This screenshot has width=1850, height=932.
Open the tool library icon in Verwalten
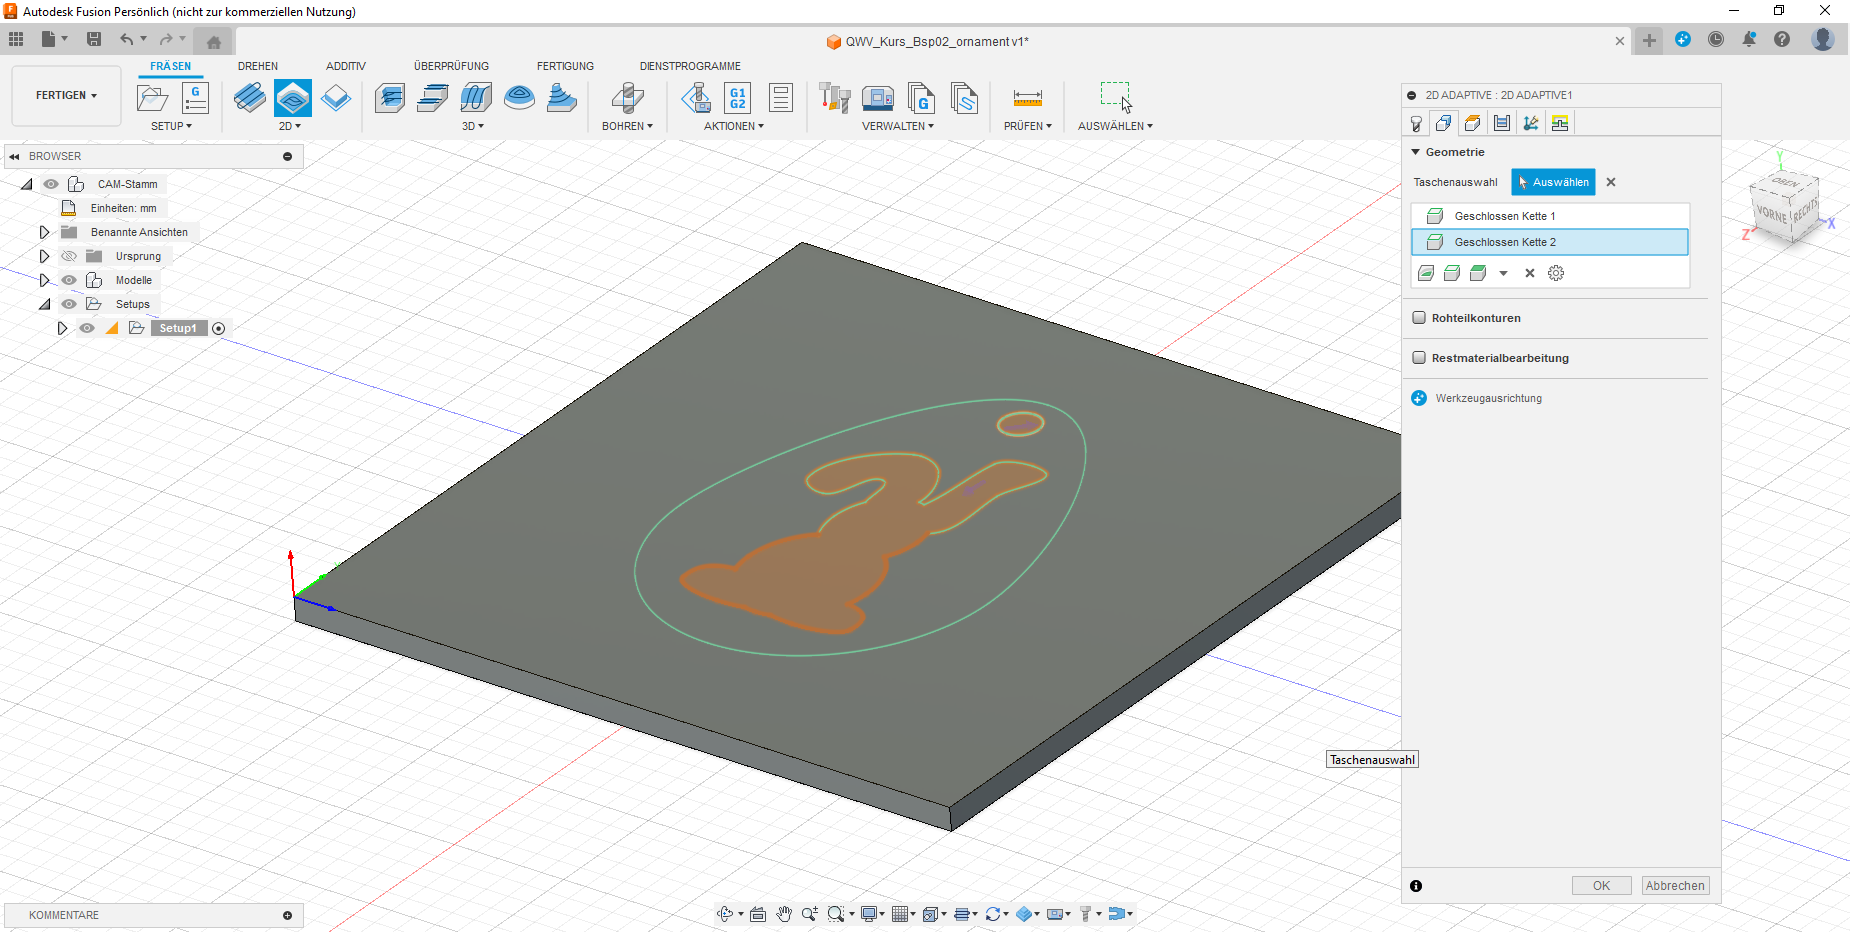[x=834, y=98]
